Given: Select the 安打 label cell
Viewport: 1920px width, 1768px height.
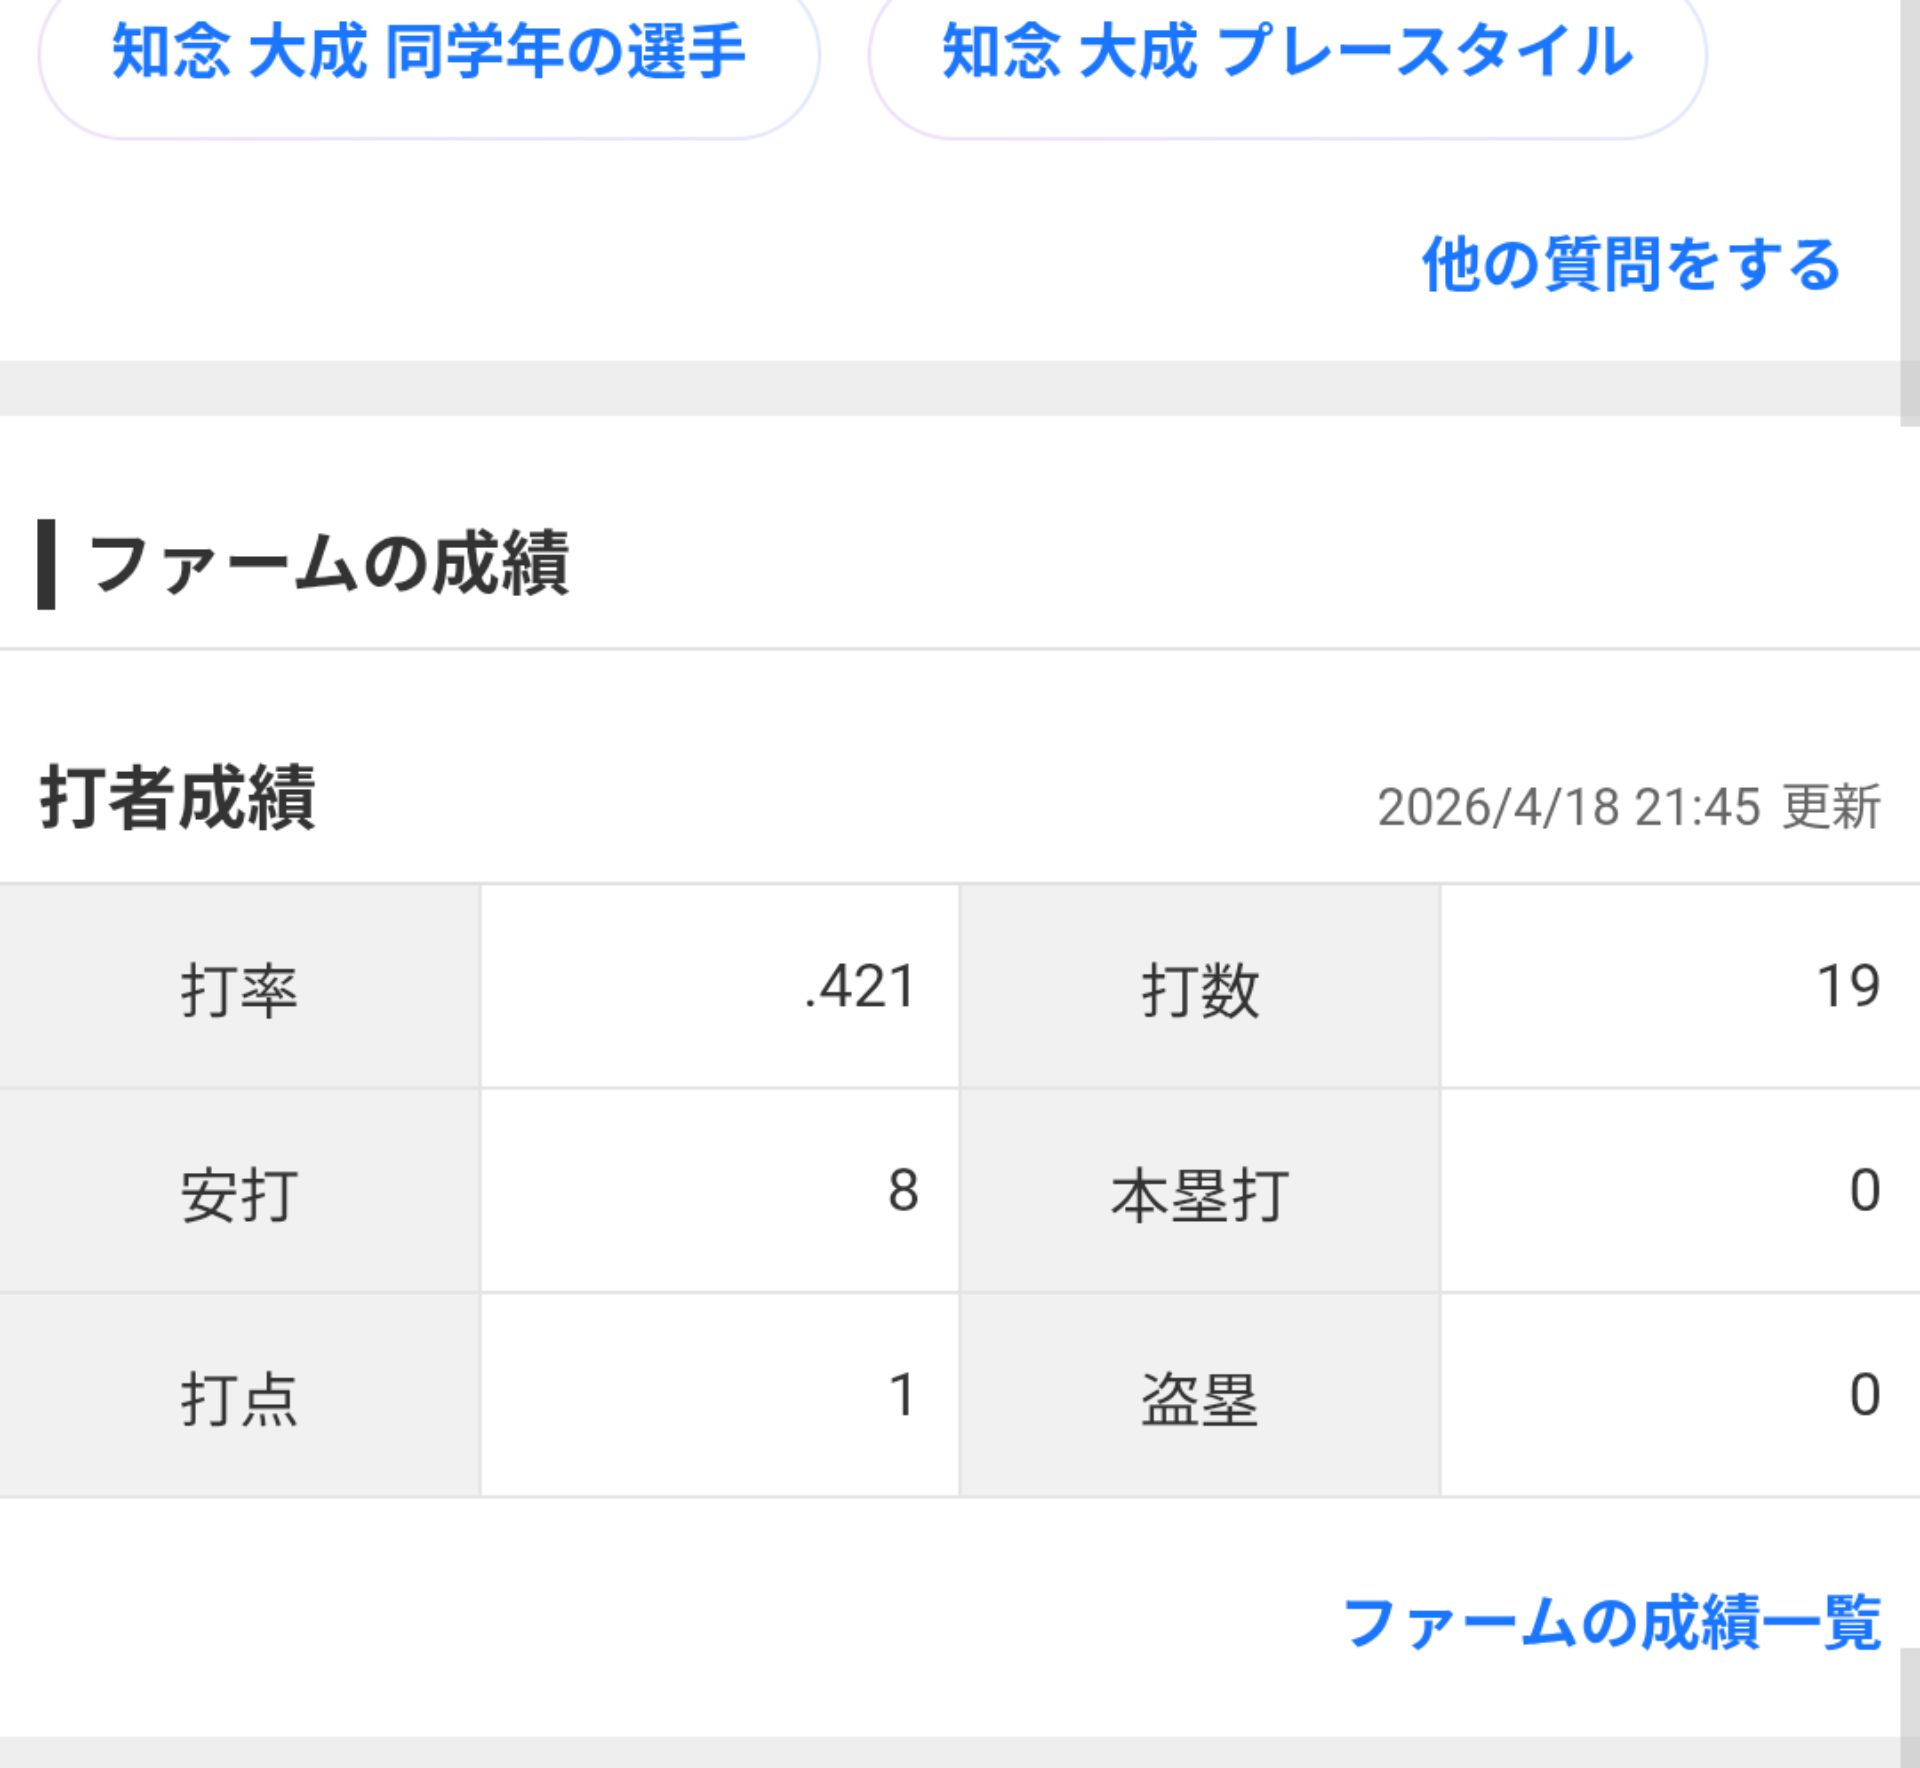Looking at the screenshot, I should (x=240, y=1192).
